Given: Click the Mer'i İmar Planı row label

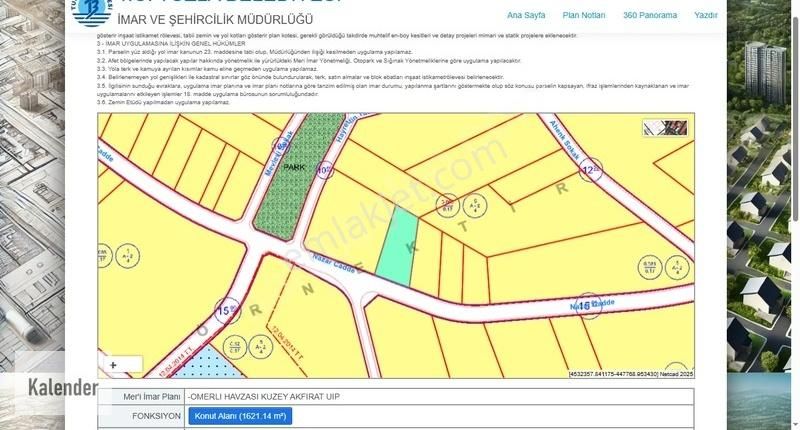Looking at the screenshot, I should [x=152, y=396].
